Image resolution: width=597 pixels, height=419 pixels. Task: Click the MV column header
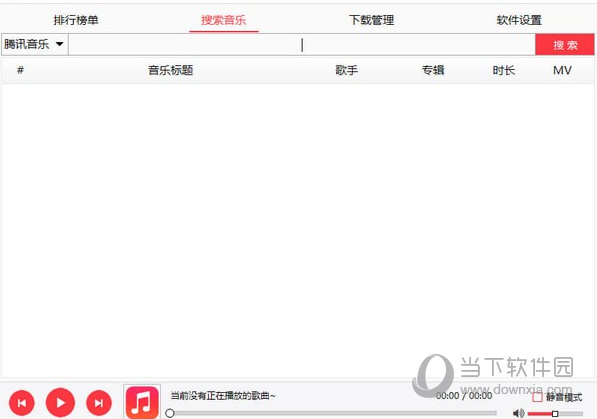562,70
